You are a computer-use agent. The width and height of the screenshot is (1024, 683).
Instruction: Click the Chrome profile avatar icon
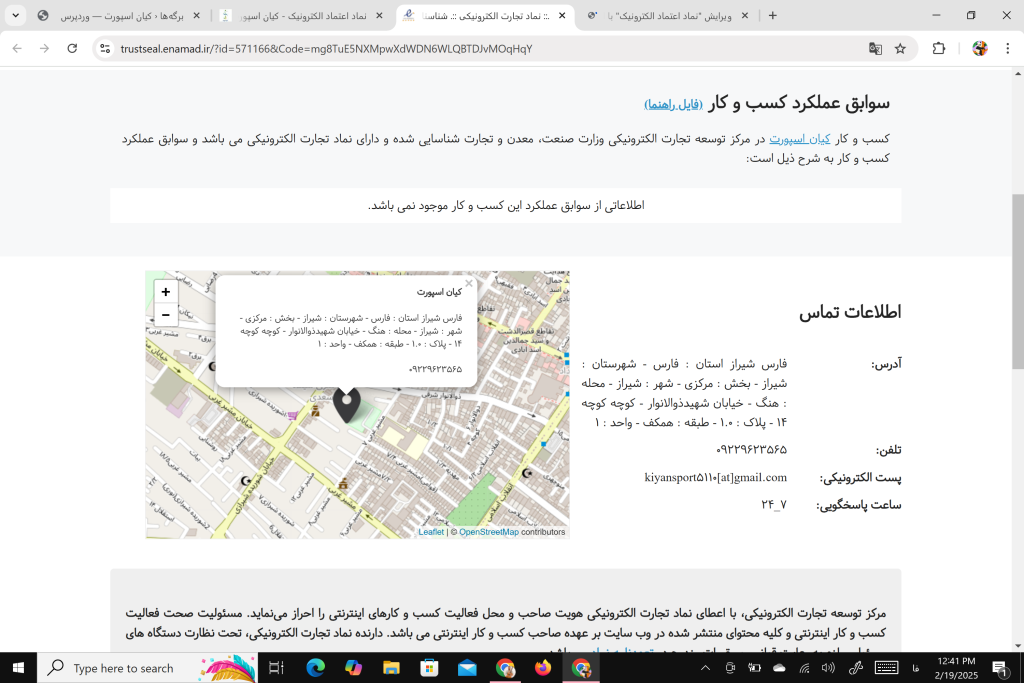pos(979,48)
